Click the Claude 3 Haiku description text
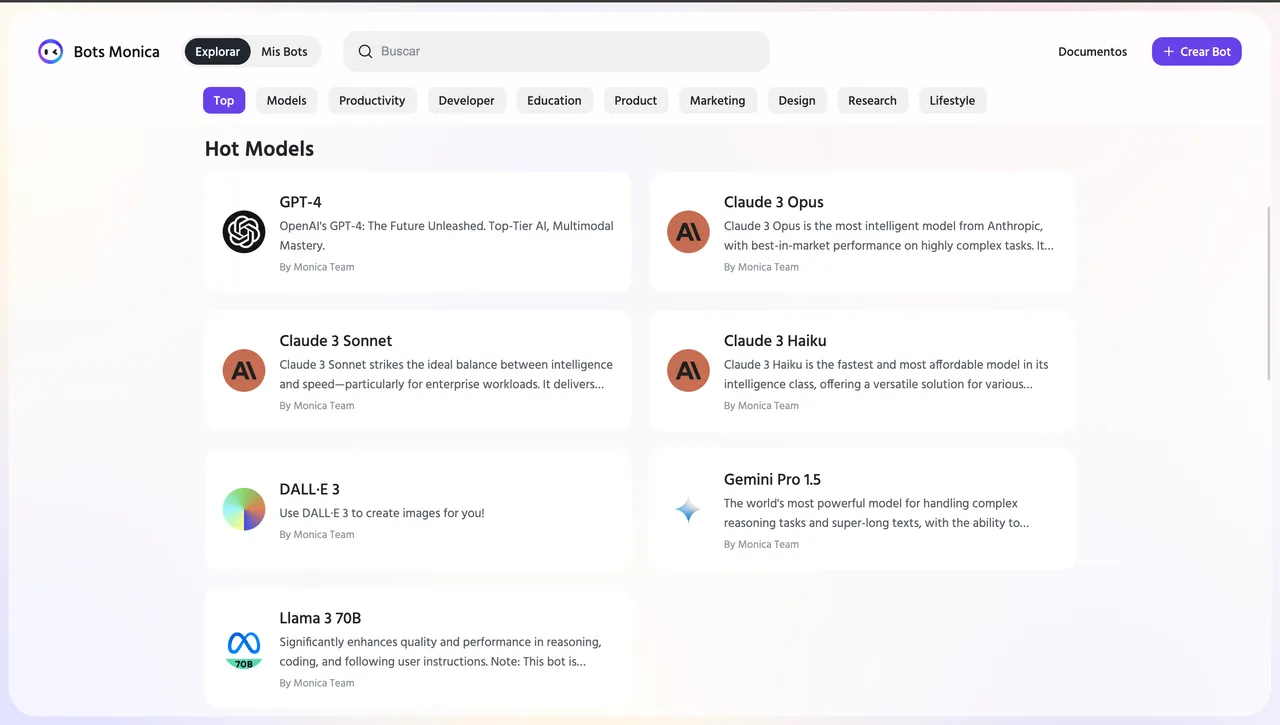Viewport: 1280px width, 725px height. coord(886,374)
